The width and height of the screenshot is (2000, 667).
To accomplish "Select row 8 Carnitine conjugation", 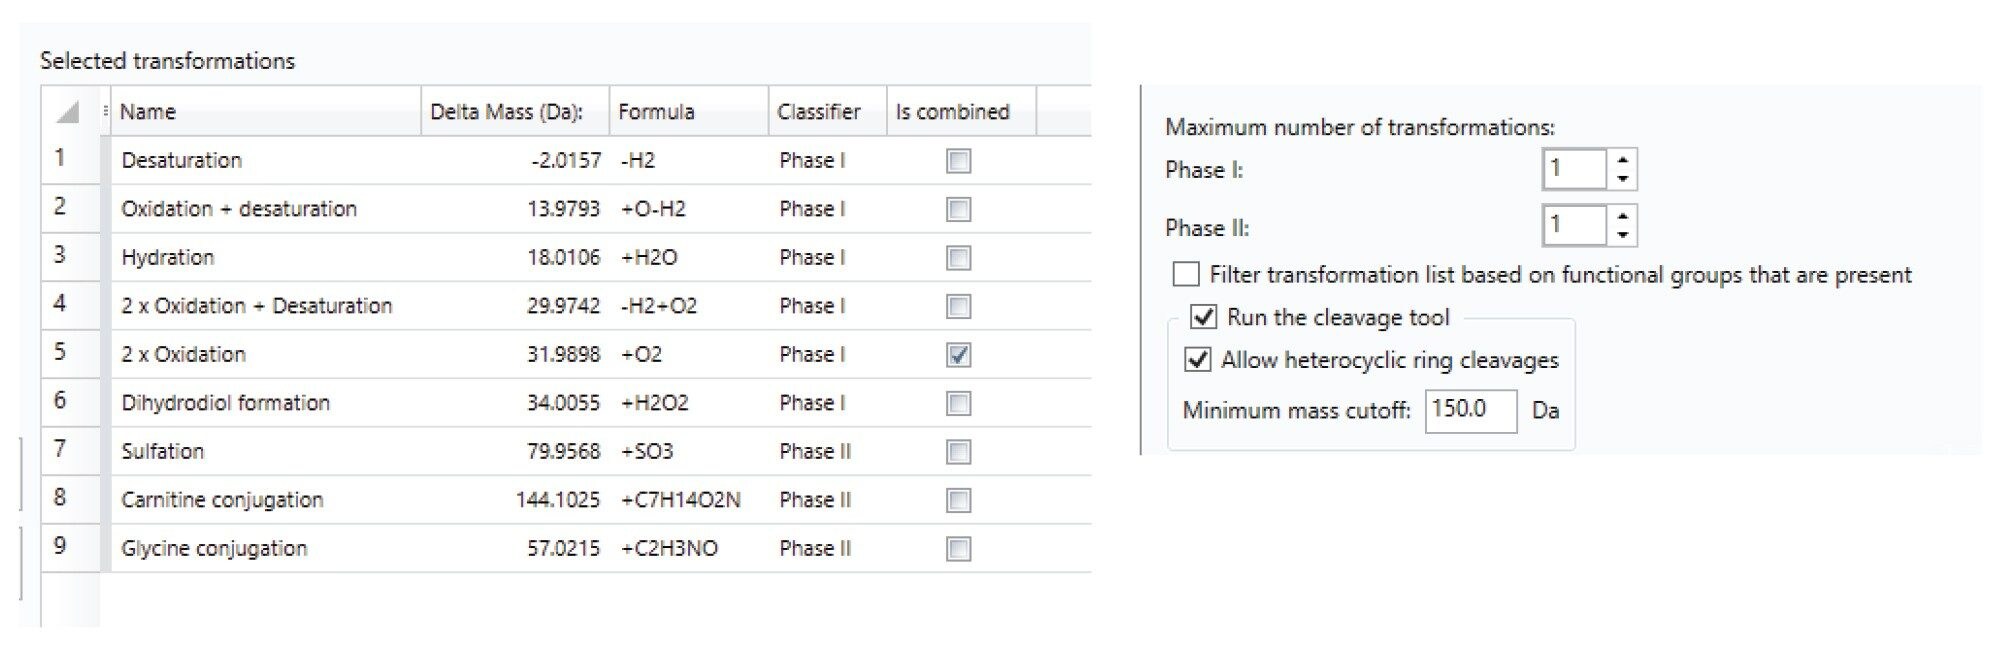I will click(566, 500).
